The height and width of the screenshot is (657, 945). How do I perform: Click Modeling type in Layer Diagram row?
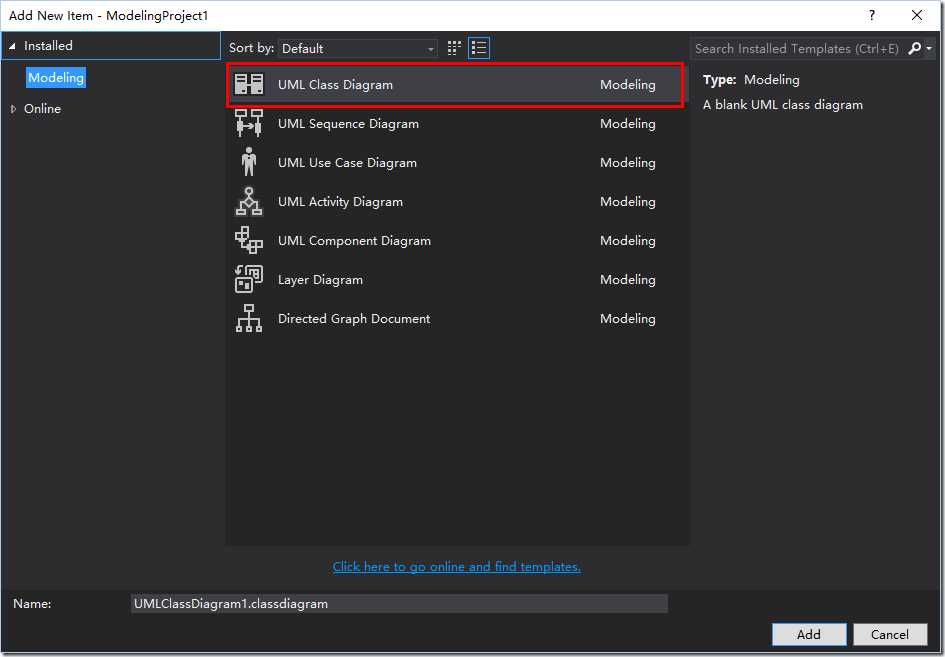tap(627, 280)
